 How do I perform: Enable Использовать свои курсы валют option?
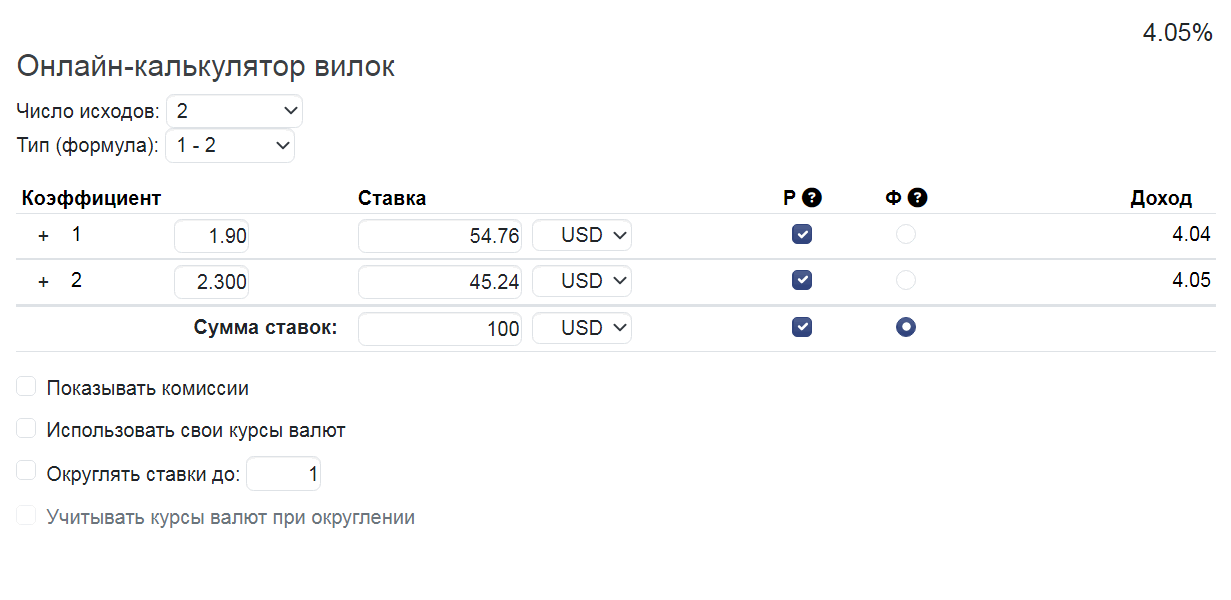[x=27, y=429]
